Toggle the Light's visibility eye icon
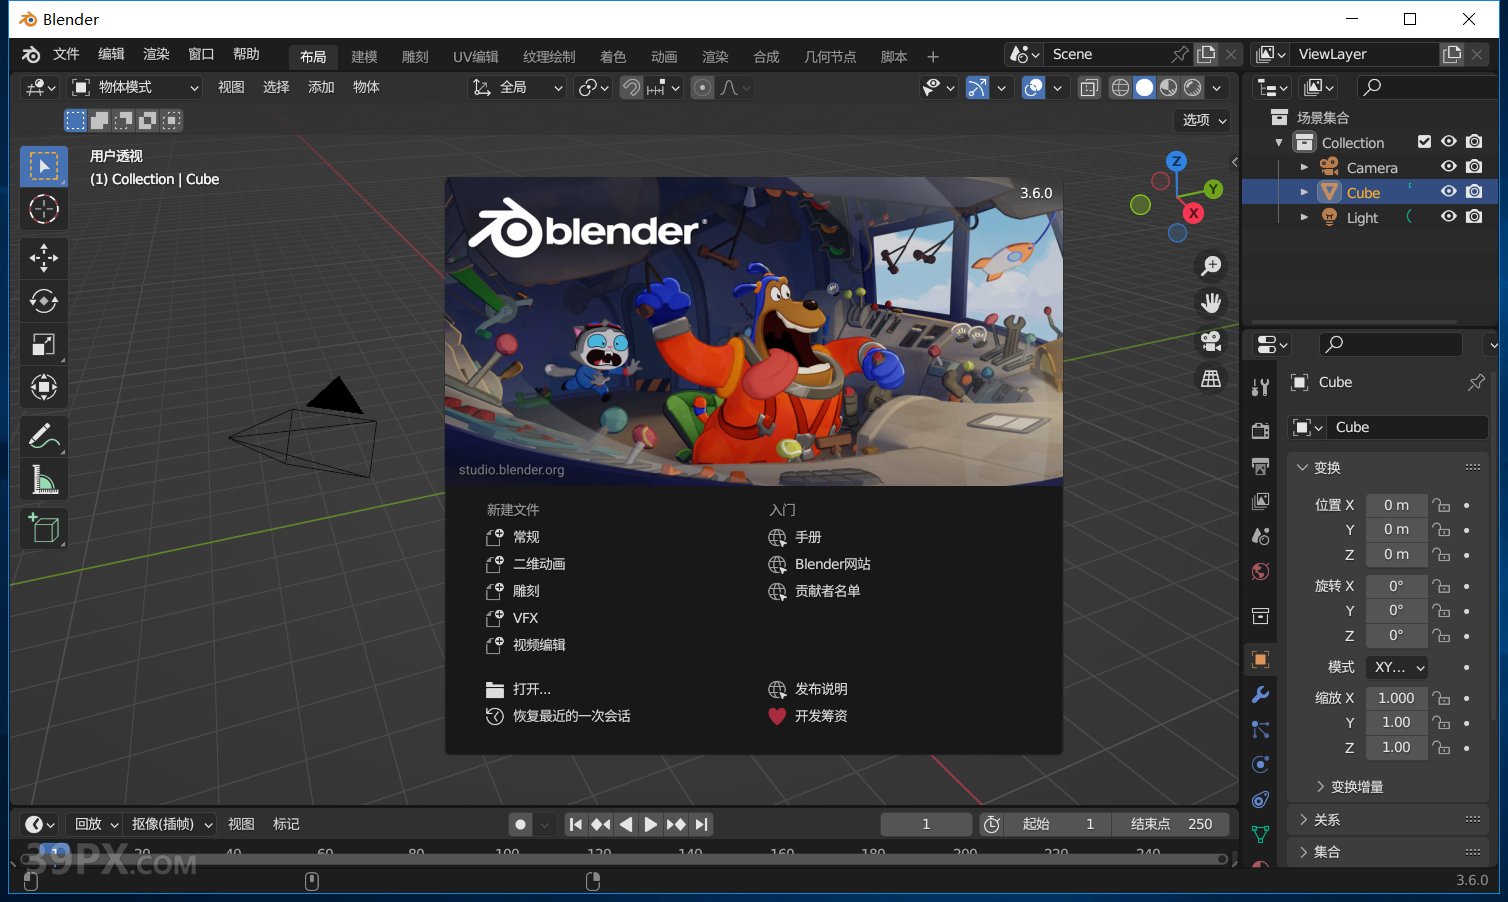The height and width of the screenshot is (902, 1508). coord(1448,217)
